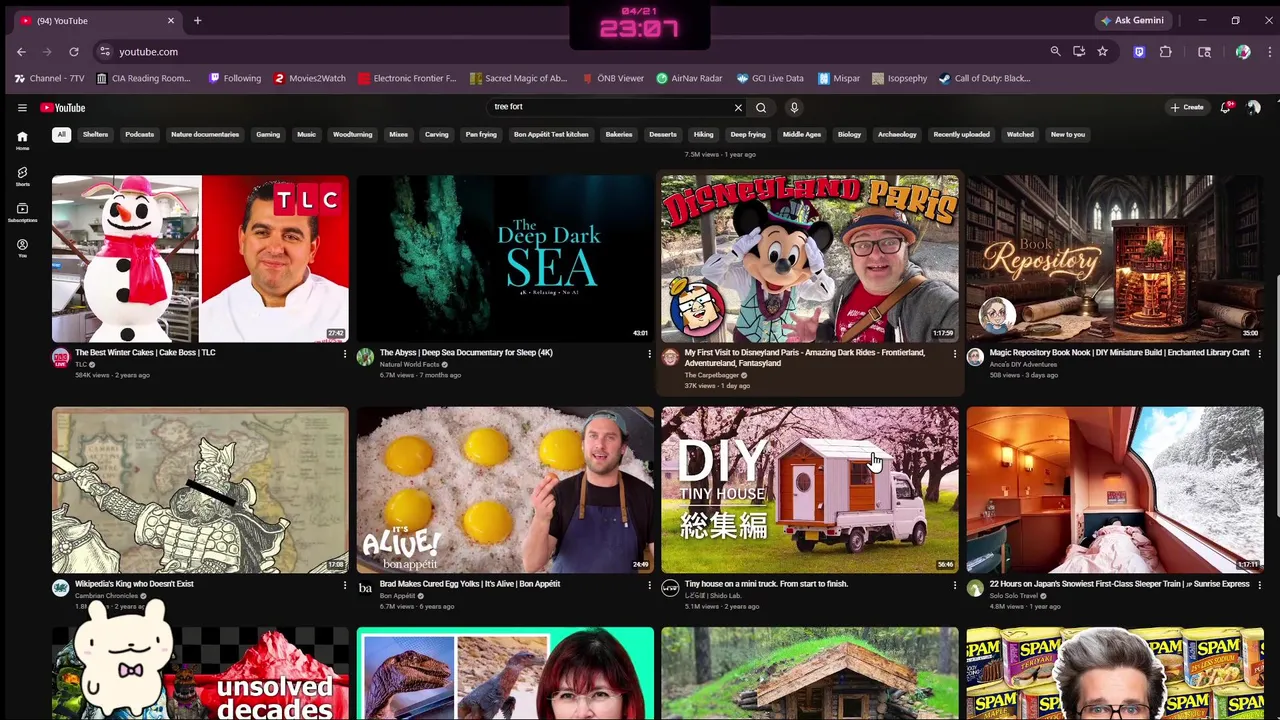Select the Podcasts filter chip

(140, 134)
